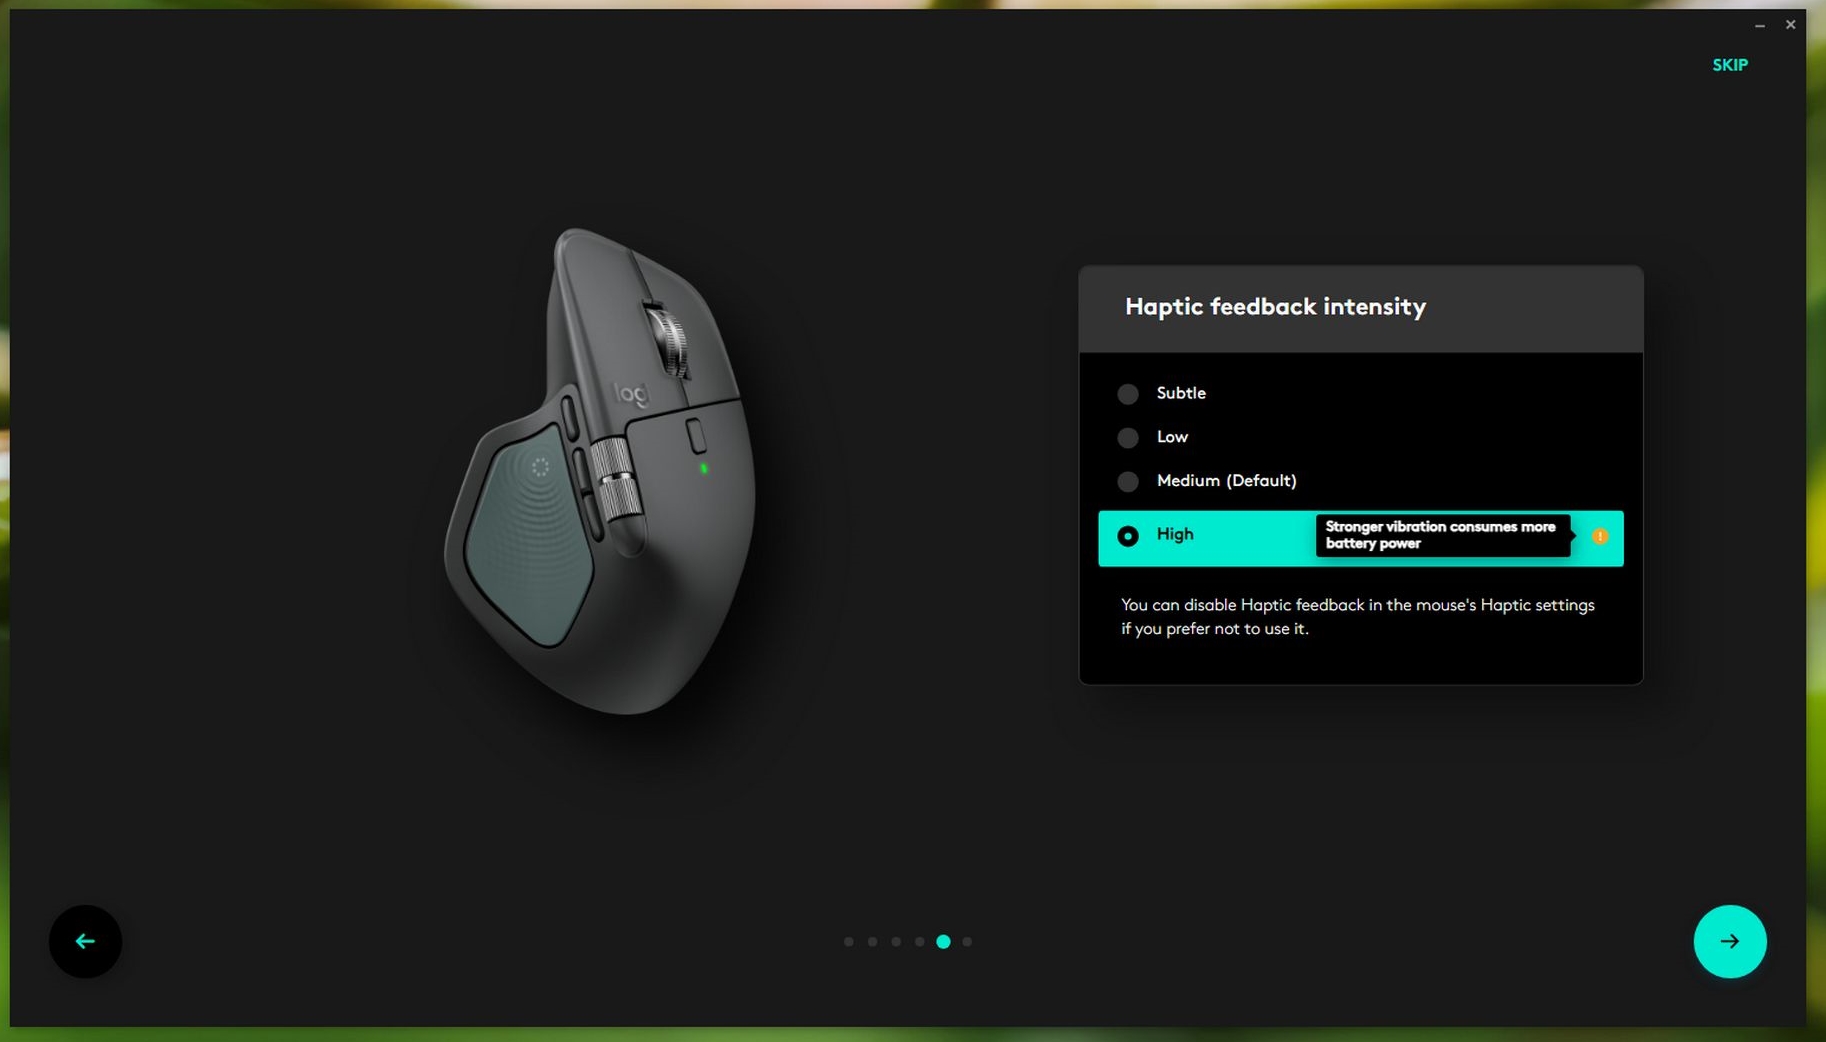The image size is (1826, 1042).
Task: Click the next arrow button
Action: pyautogui.click(x=1729, y=941)
